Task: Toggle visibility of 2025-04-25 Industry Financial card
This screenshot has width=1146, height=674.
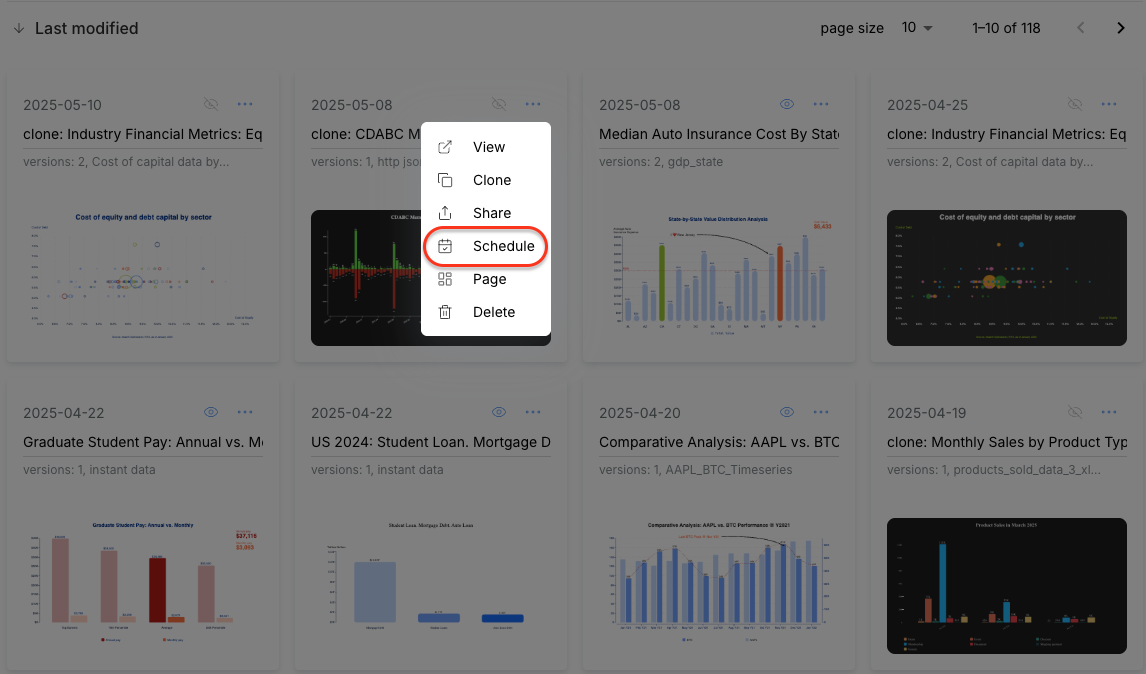Action: pos(1074,105)
